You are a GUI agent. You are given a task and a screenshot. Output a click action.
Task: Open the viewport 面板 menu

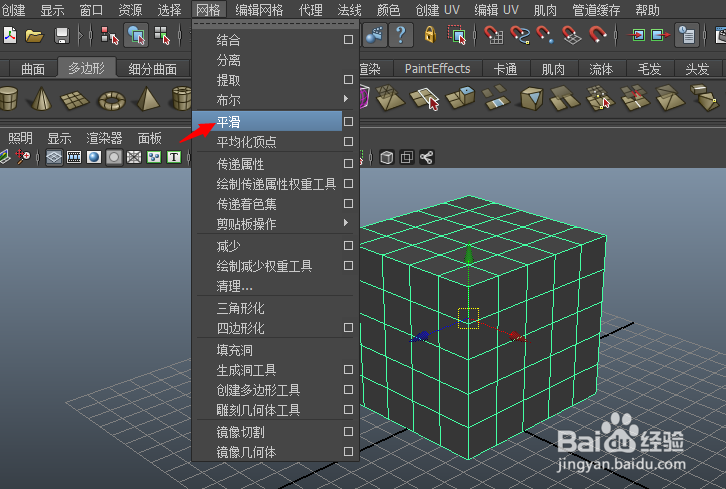point(150,138)
